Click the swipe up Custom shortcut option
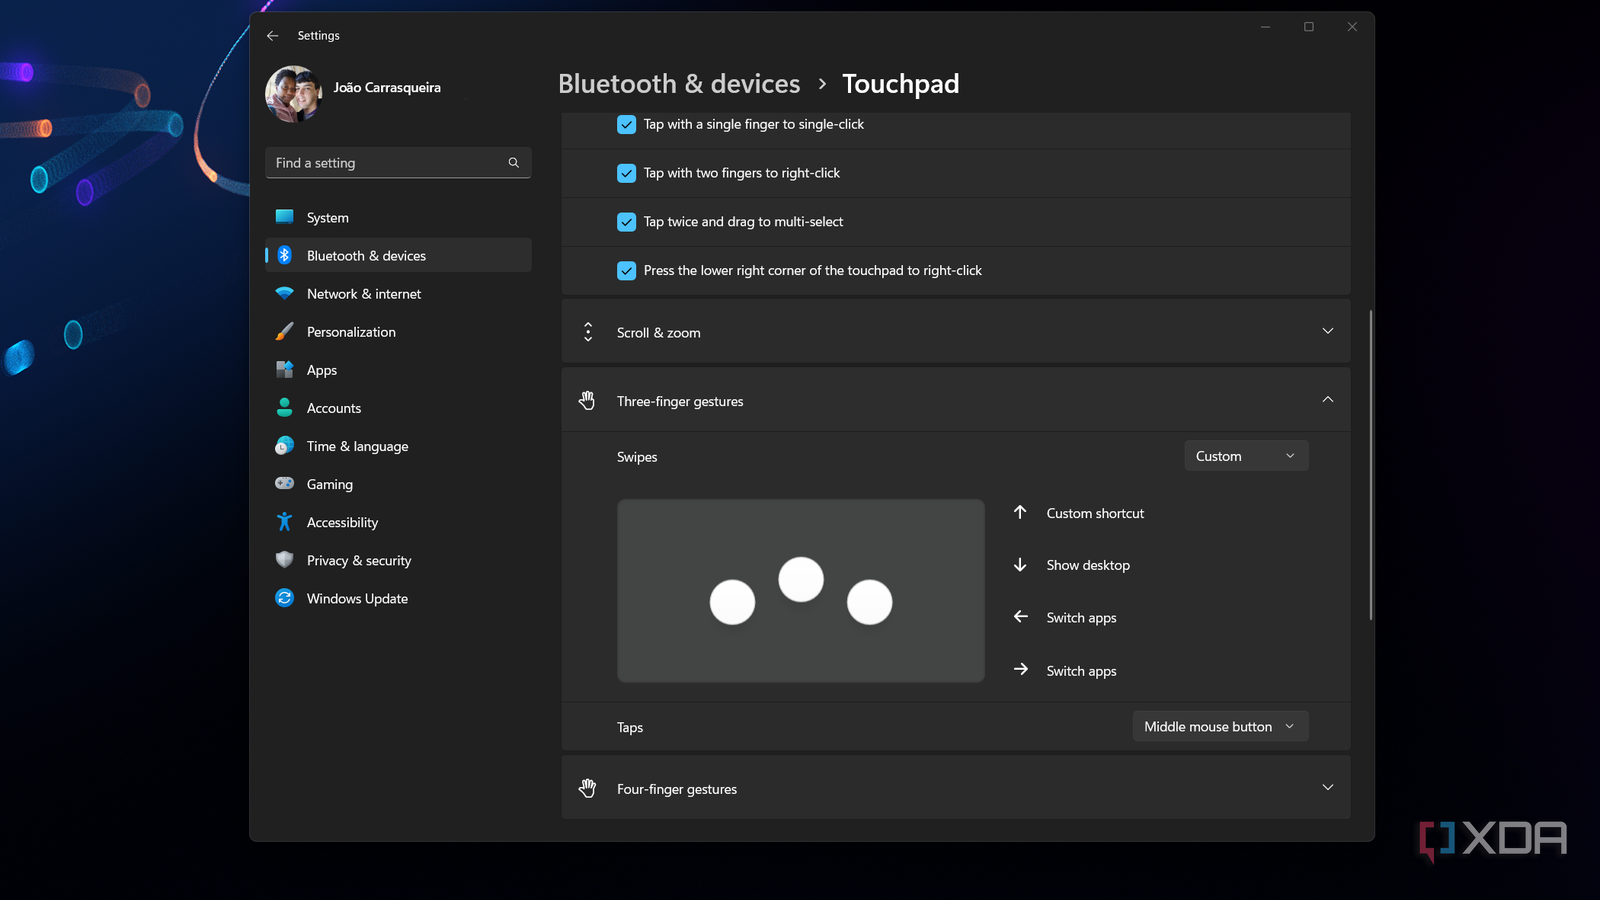Screen dimensions: 1600x900 tap(1094, 513)
